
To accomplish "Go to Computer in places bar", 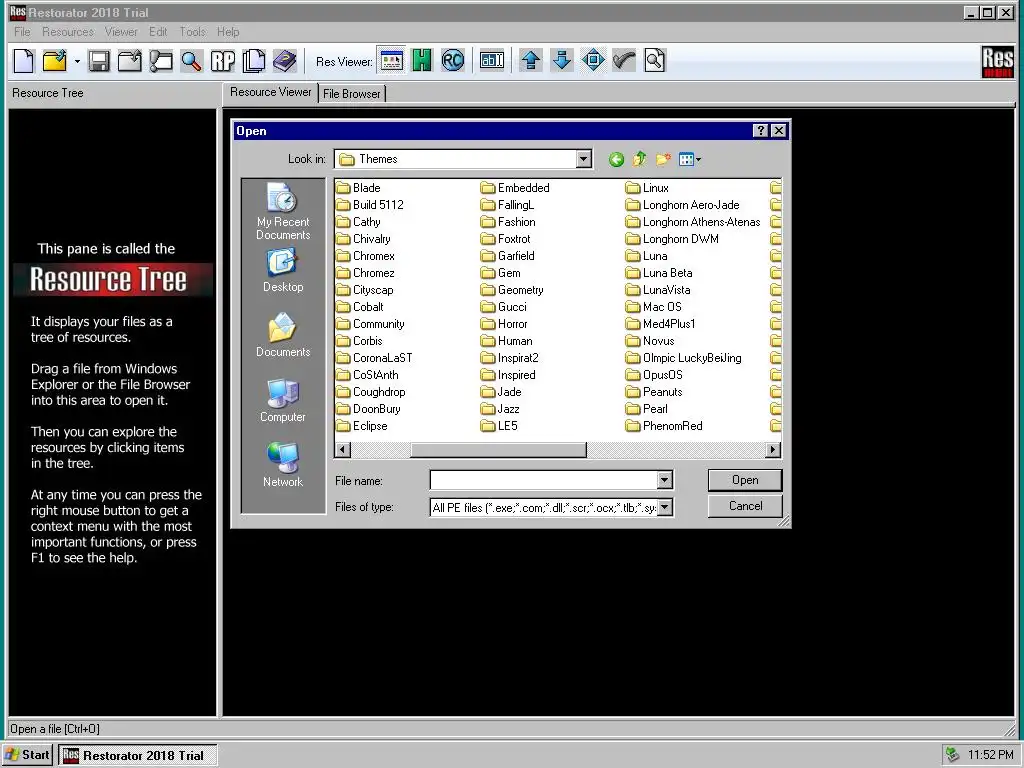I will point(283,400).
